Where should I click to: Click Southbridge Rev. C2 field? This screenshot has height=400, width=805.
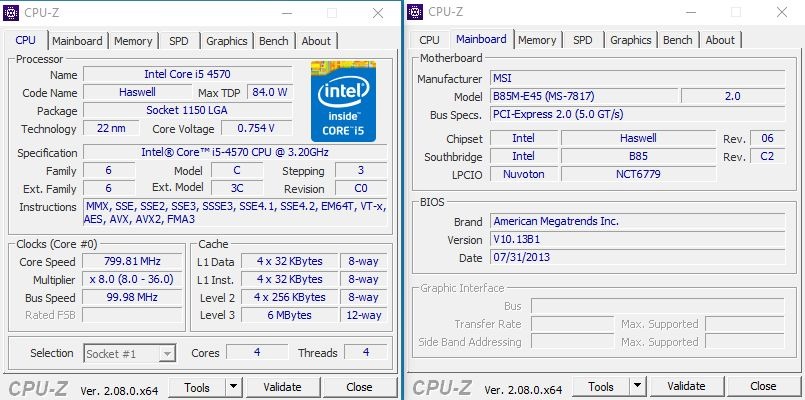[x=768, y=156]
